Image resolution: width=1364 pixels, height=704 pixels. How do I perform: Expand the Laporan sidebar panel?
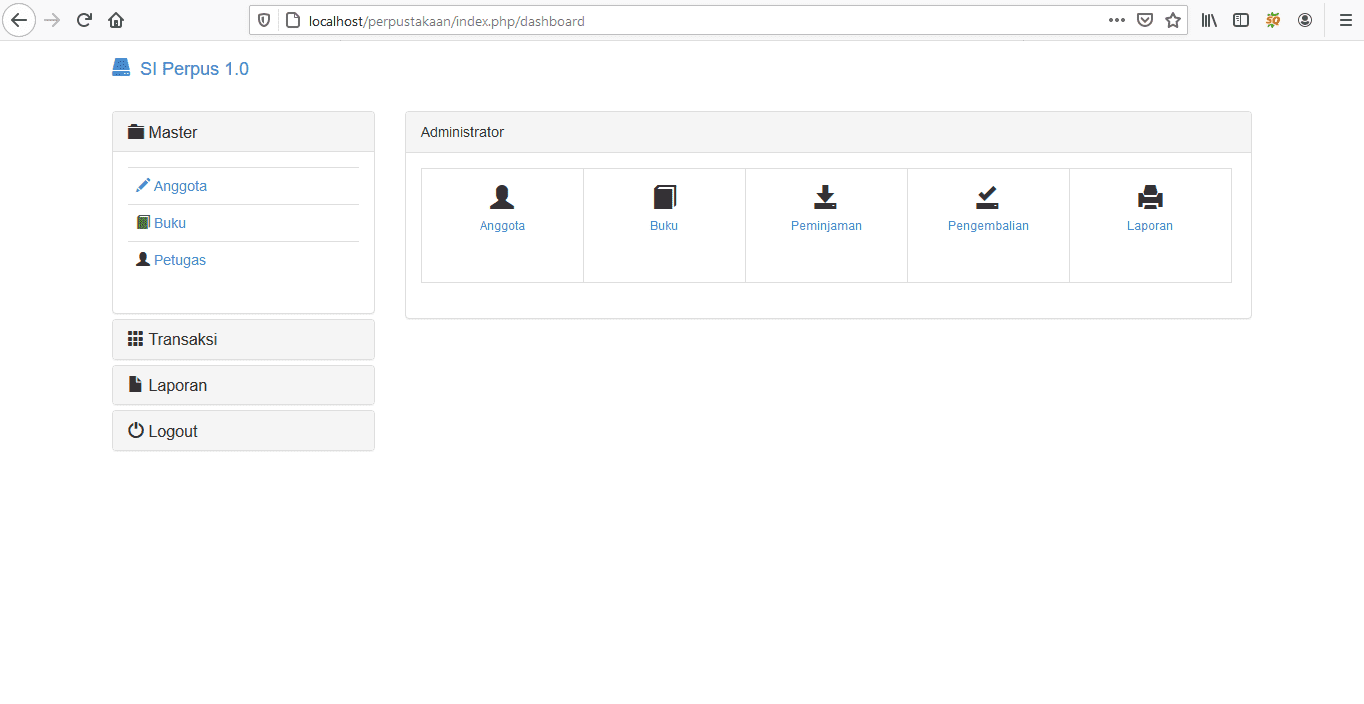(x=177, y=385)
